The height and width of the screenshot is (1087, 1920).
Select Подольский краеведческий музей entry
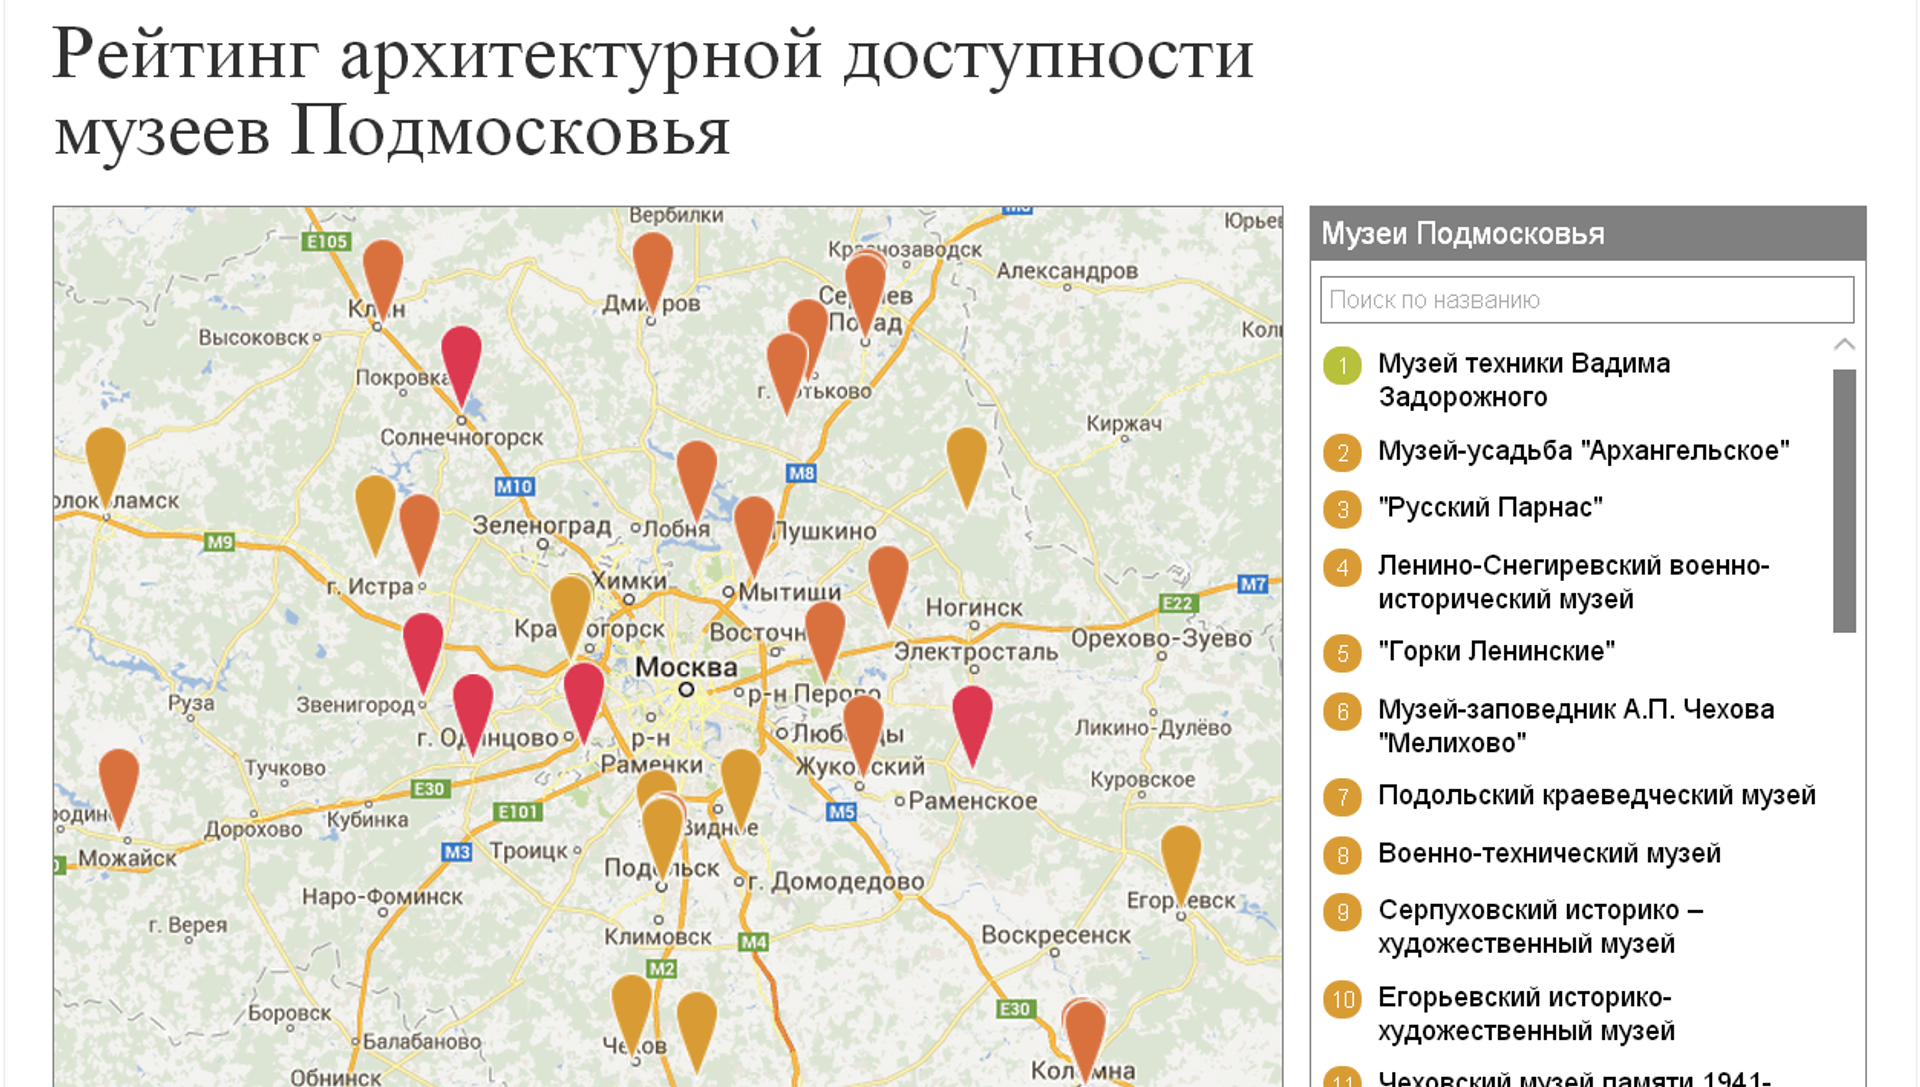tap(1596, 796)
